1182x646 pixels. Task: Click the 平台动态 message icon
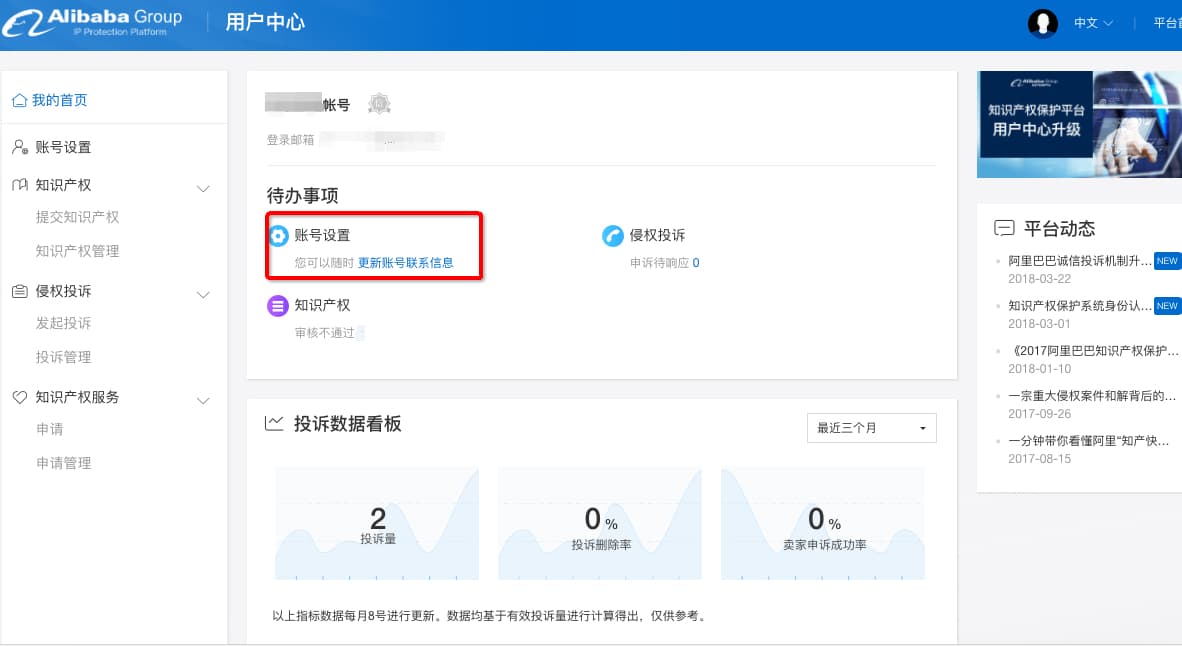[1004, 228]
